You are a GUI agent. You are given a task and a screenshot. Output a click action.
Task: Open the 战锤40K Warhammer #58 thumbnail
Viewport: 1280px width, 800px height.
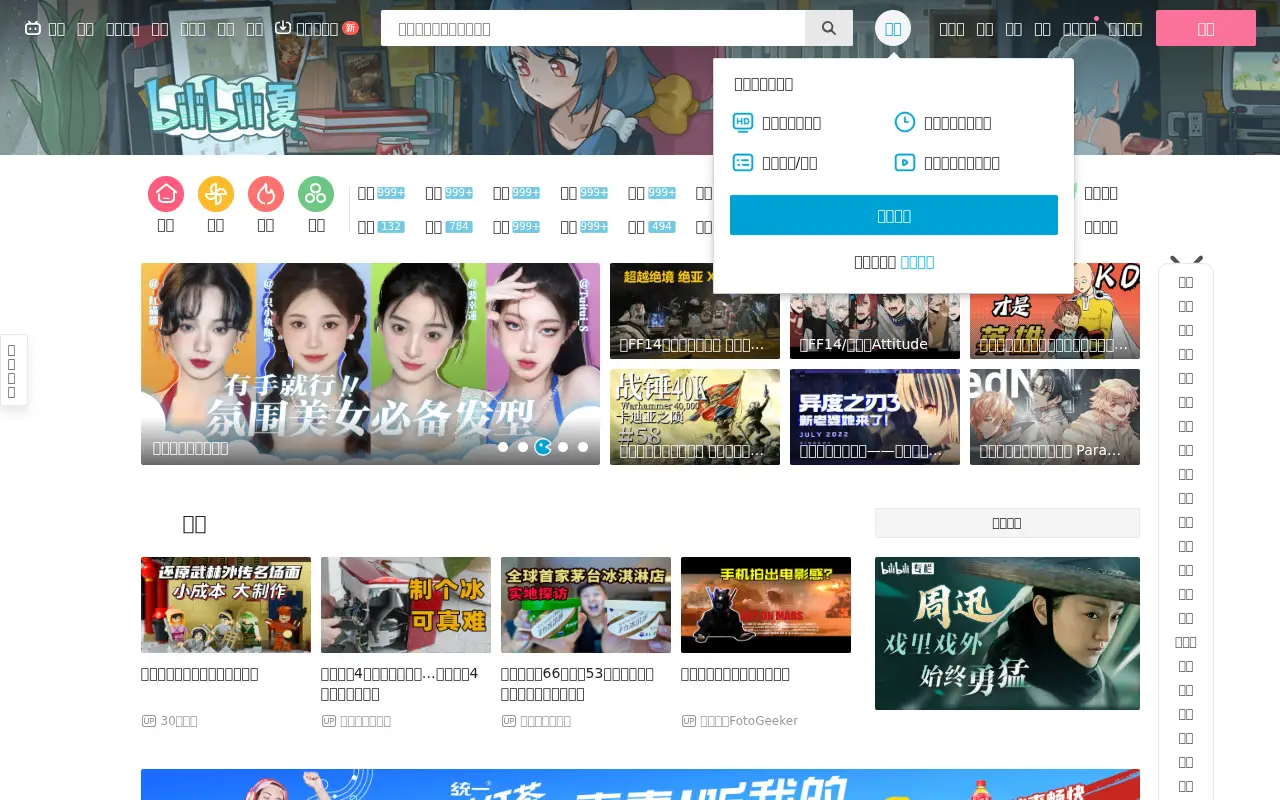tap(695, 417)
